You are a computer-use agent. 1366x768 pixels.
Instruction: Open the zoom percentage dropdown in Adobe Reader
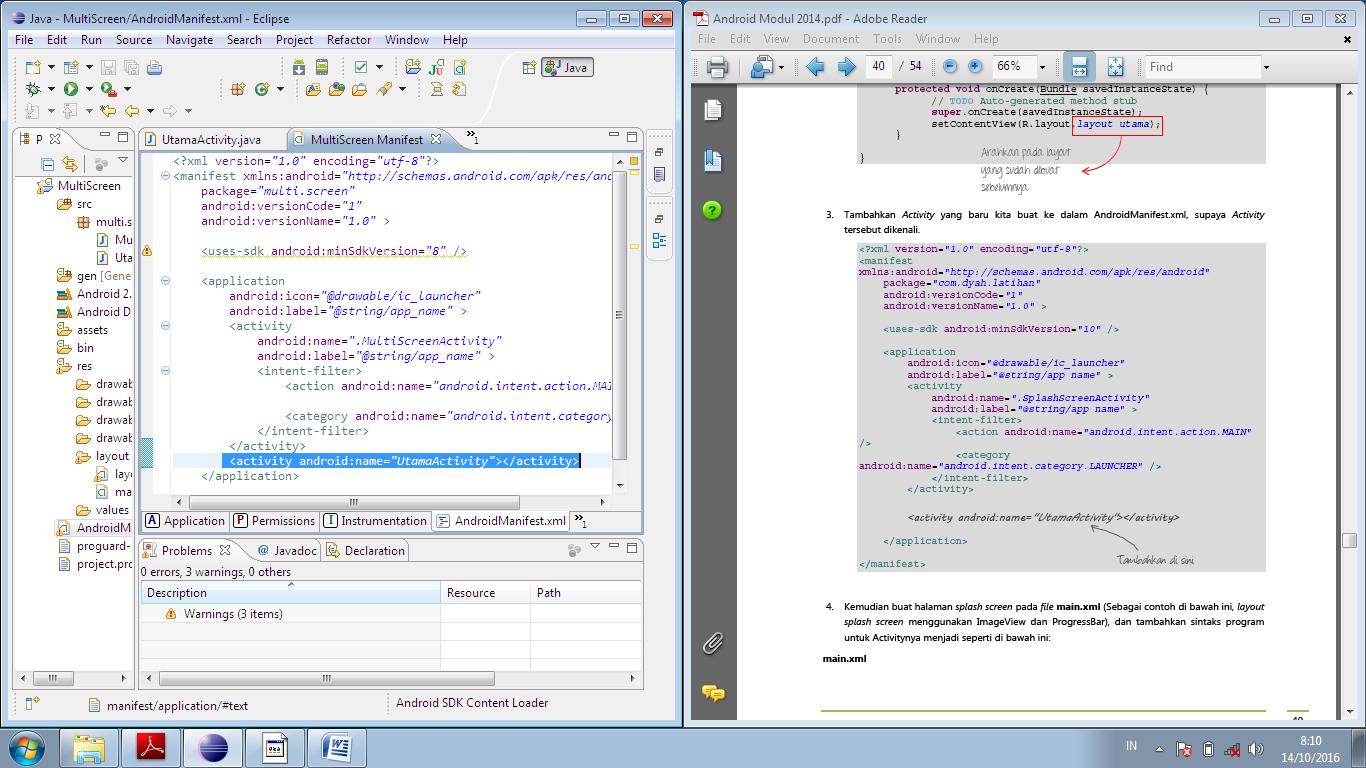coord(1044,66)
